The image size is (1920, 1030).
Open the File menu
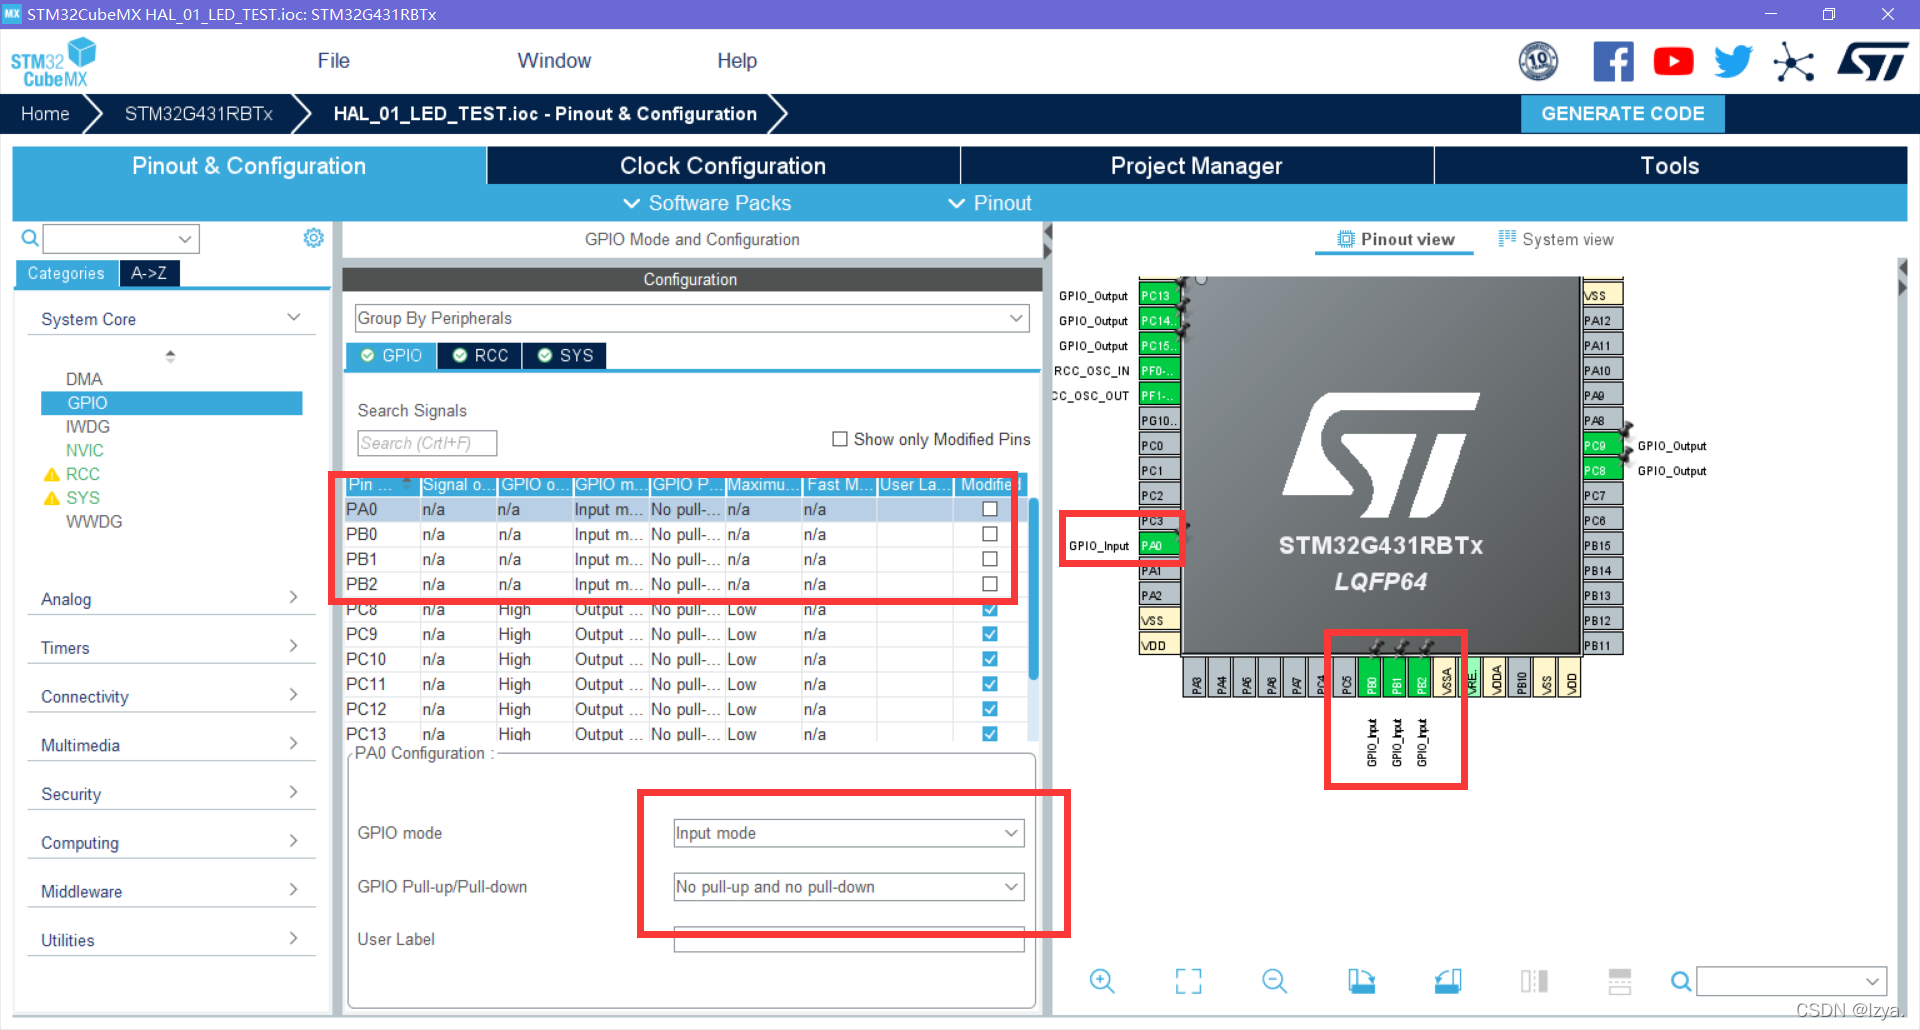pyautogui.click(x=333, y=61)
